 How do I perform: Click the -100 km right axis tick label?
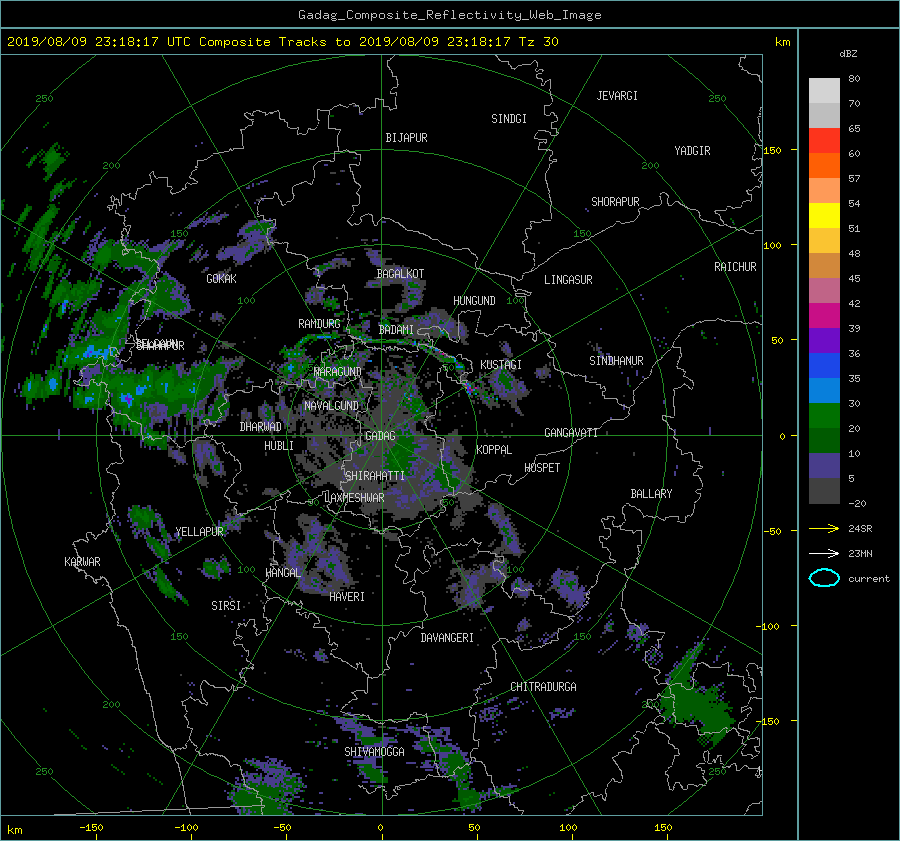pyautogui.click(x=770, y=626)
